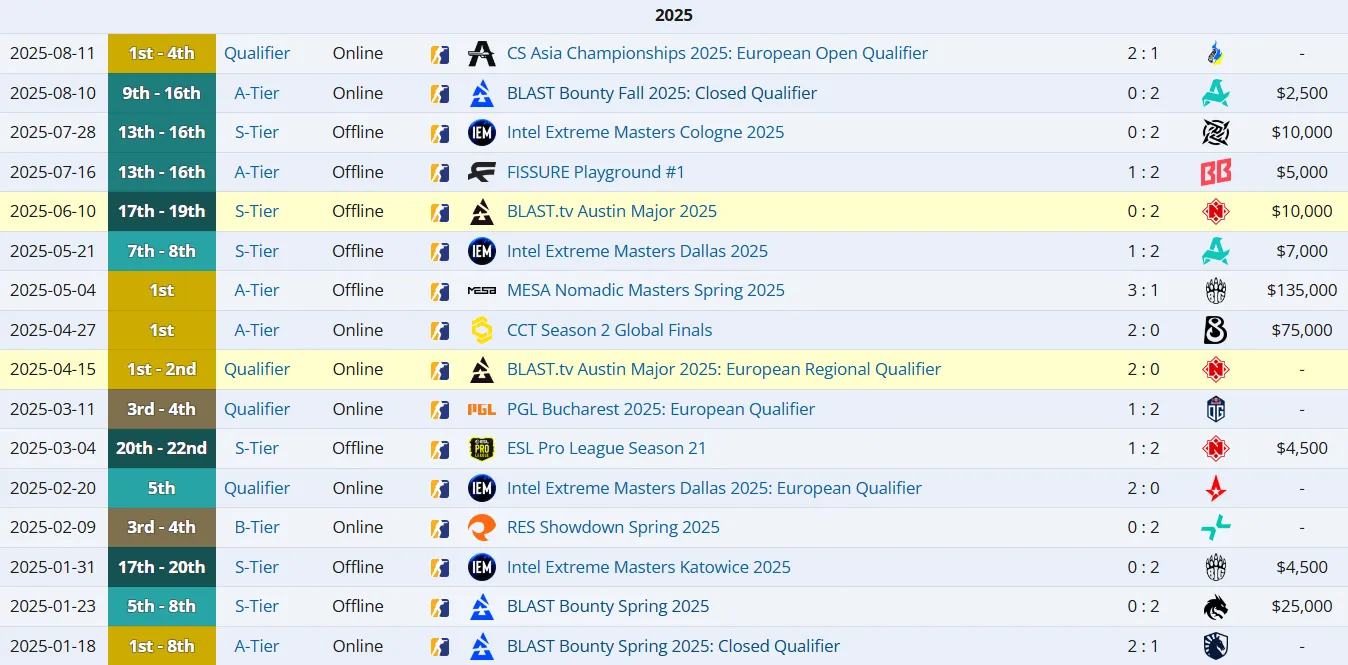Click the opponent team logo in BLAST Bounty Spring 2025 row

(1216, 606)
